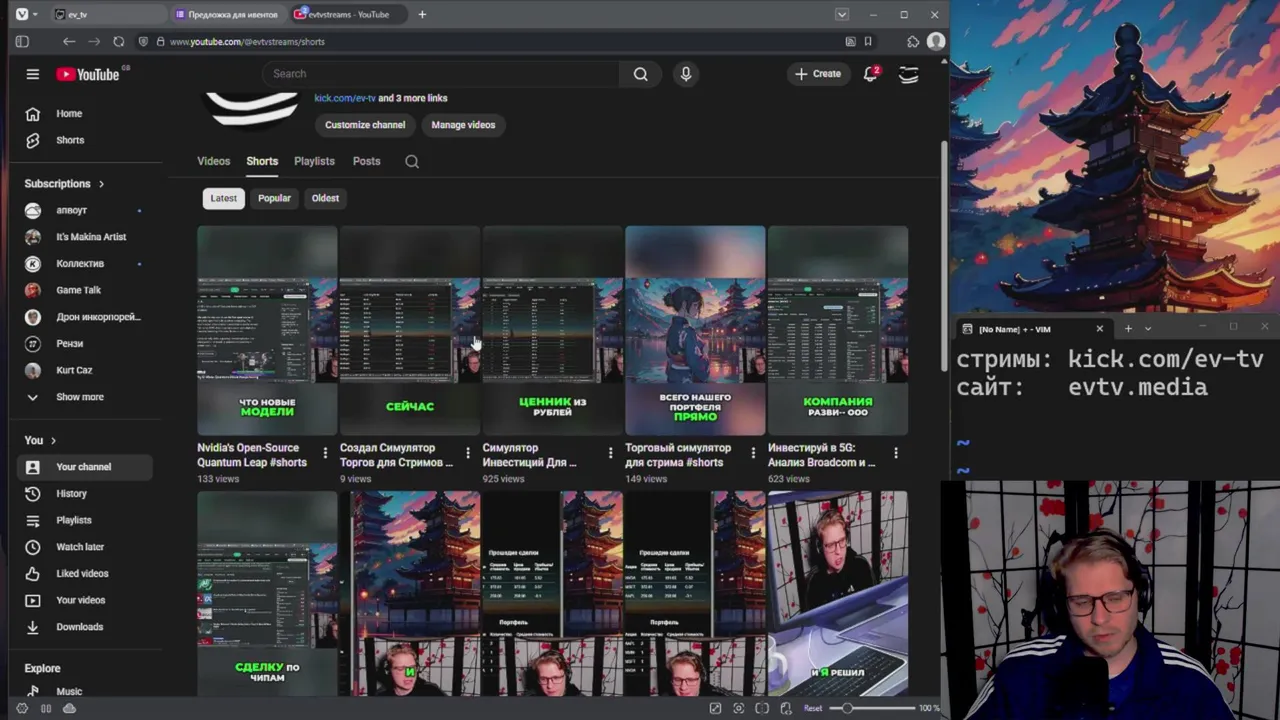Switch to the Предложка для ивентов browser tab
The image size is (1280, 720).
pos(226,14)
